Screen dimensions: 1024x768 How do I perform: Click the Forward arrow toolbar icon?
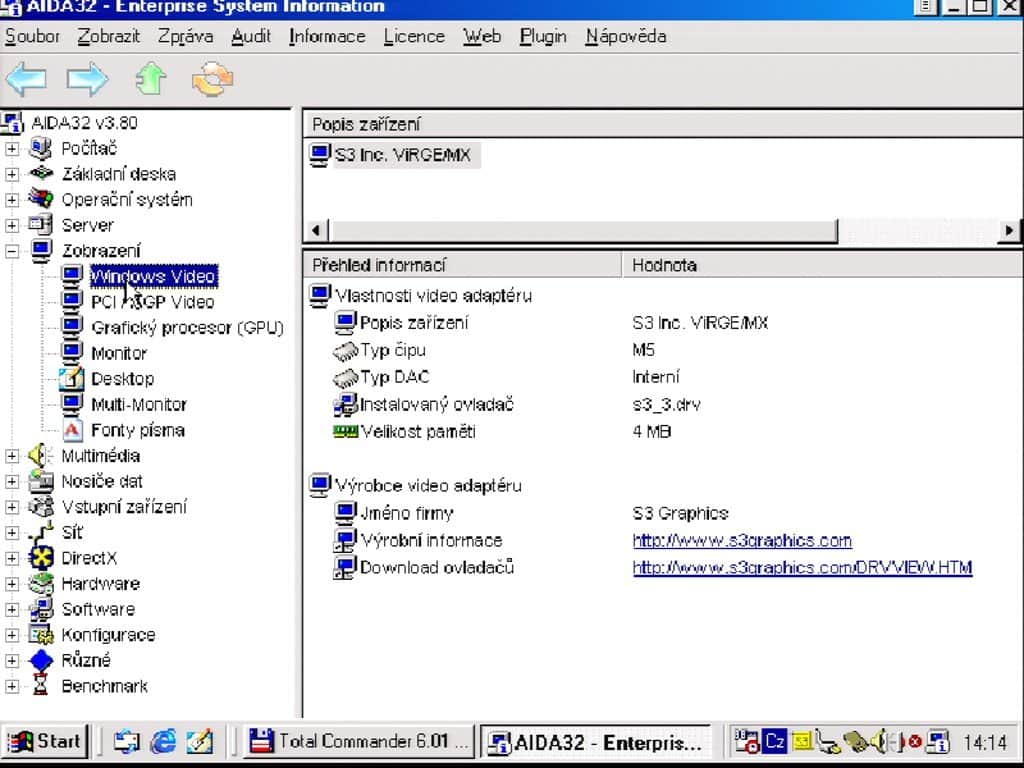point(88,80)
